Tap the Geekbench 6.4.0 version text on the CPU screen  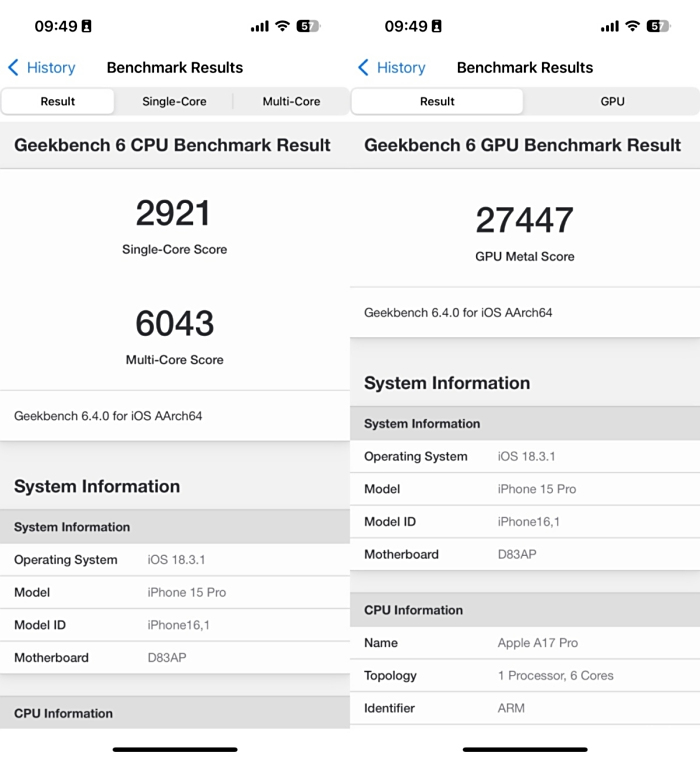[x=108, y=416]
